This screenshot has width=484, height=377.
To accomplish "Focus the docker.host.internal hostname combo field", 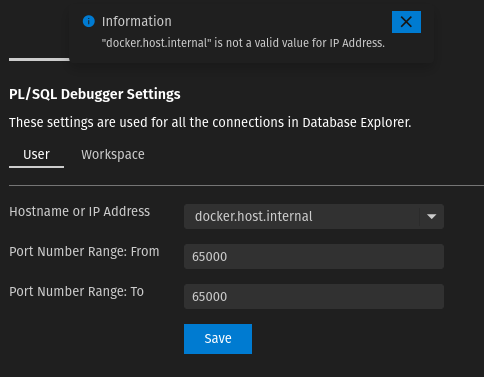I will 302,217.
